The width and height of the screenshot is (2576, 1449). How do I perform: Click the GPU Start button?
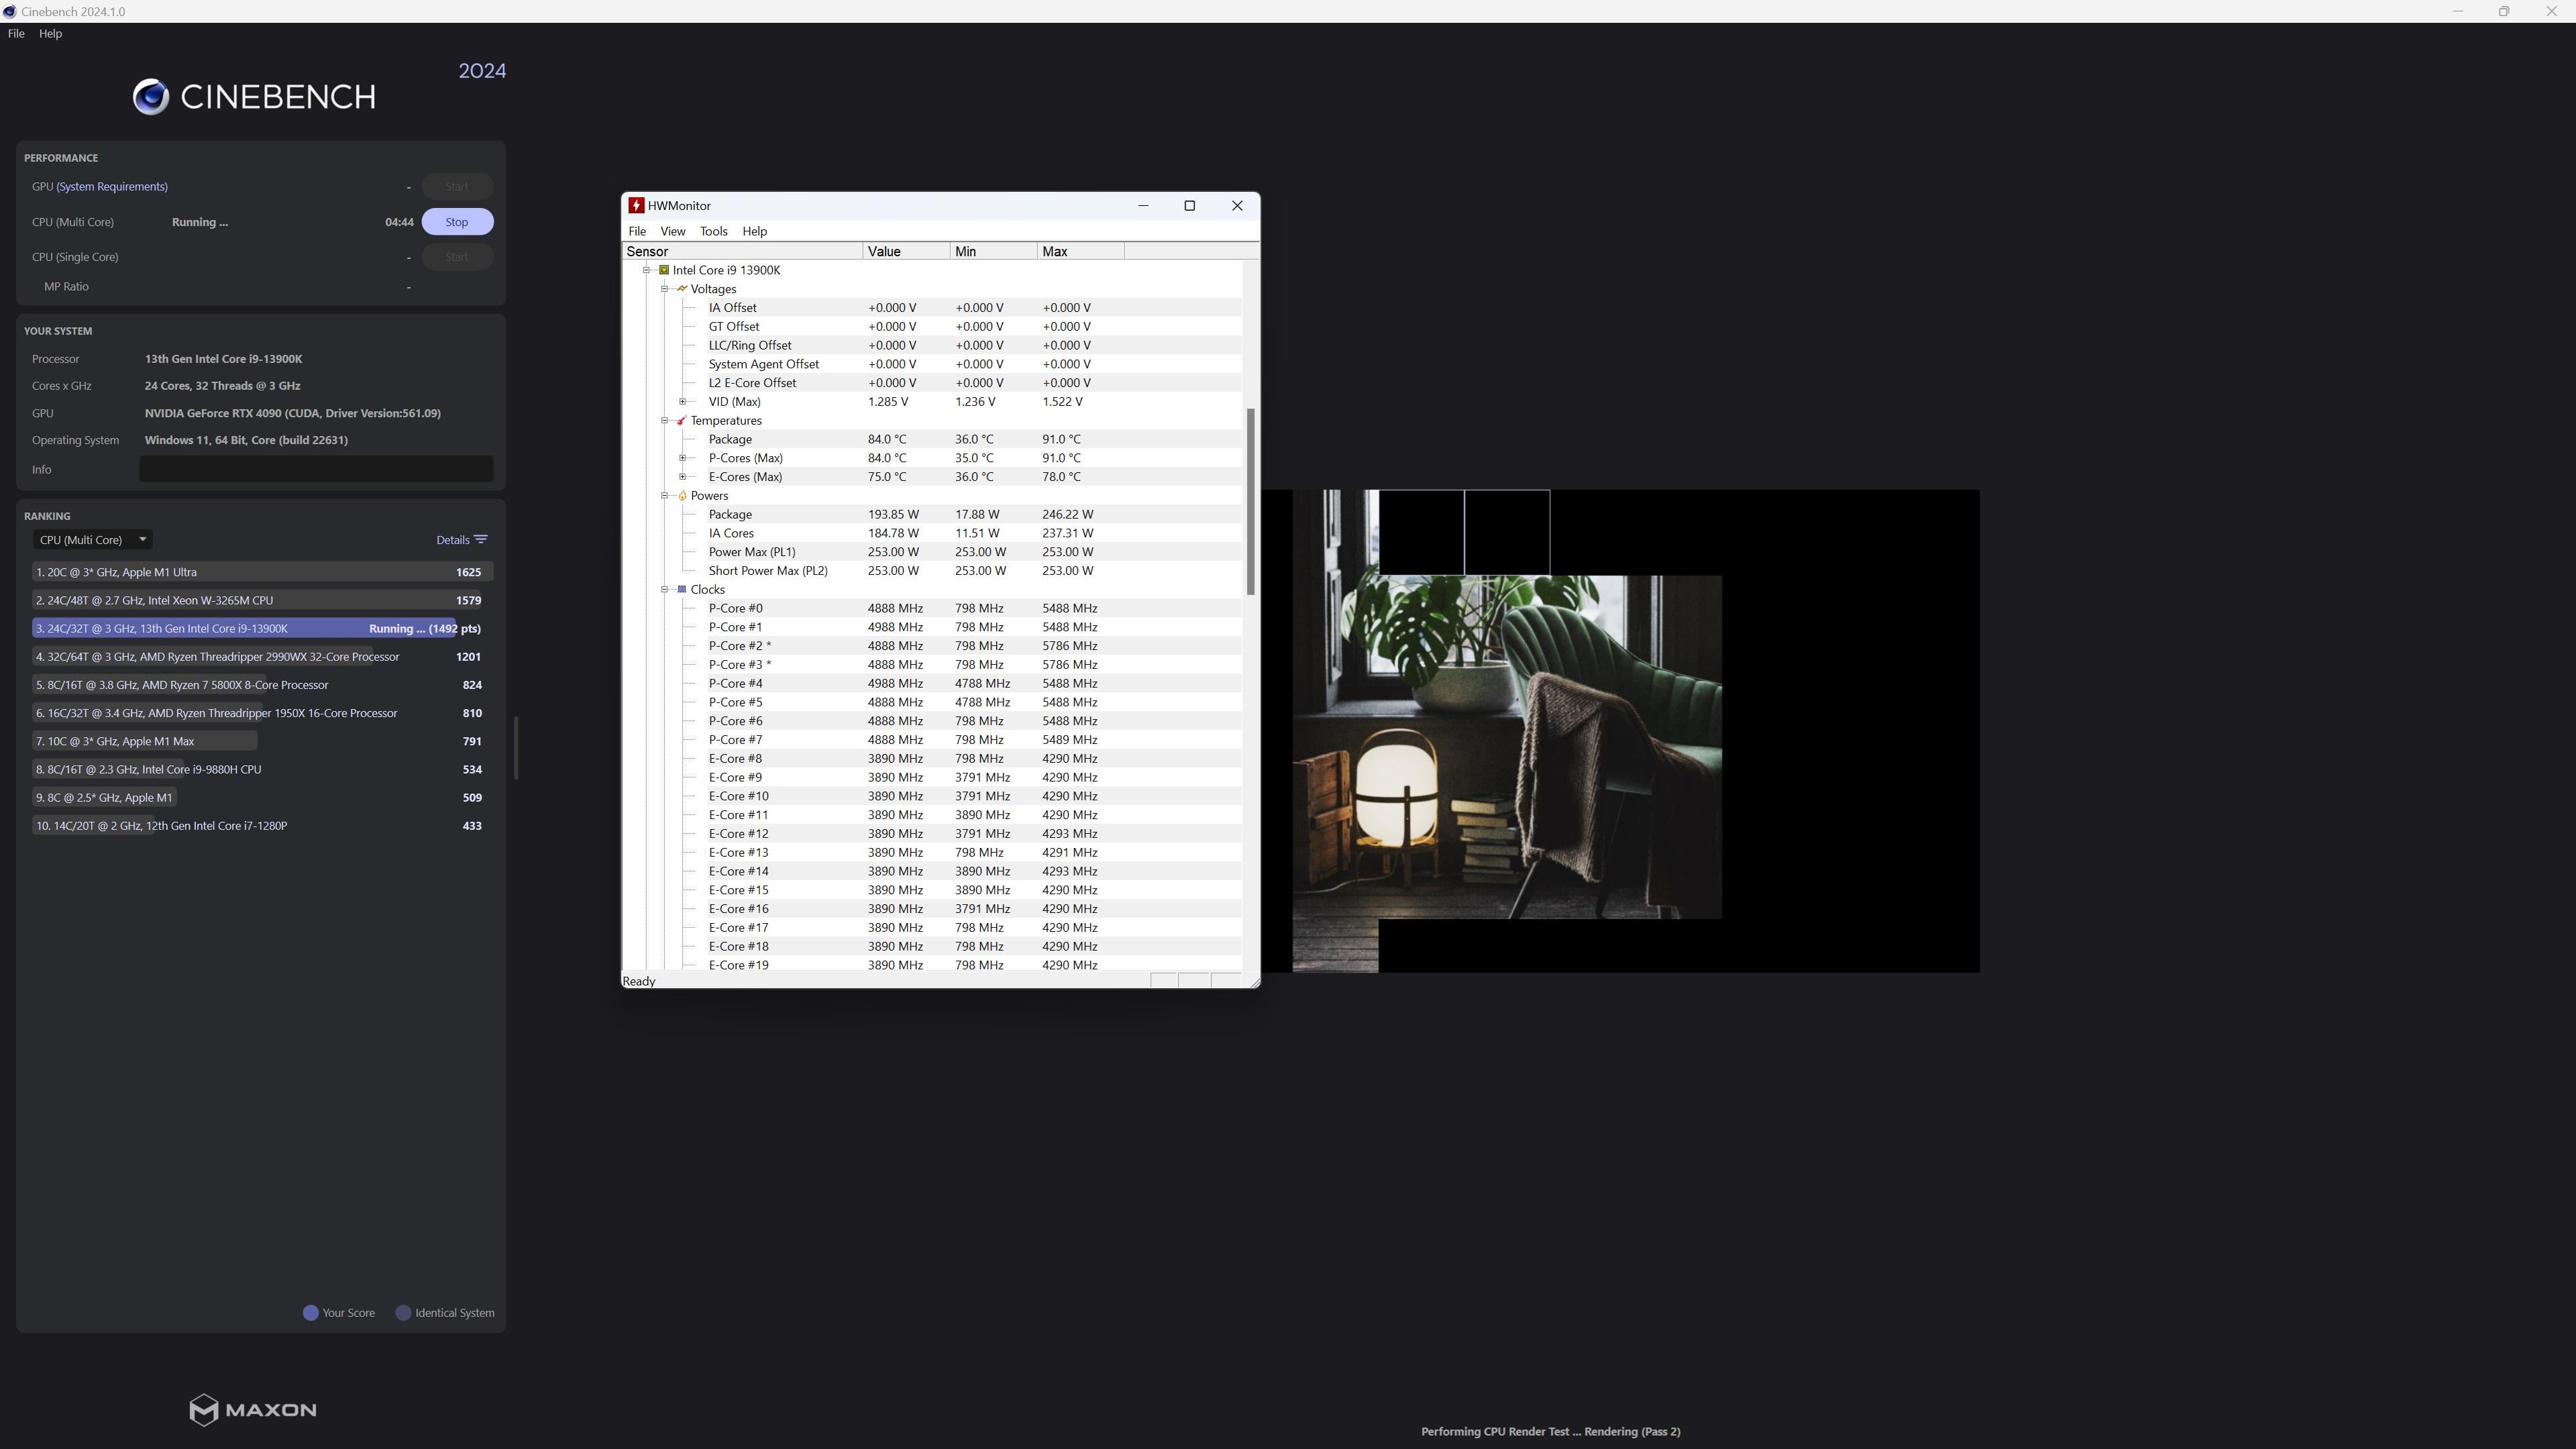click(457, 187)
